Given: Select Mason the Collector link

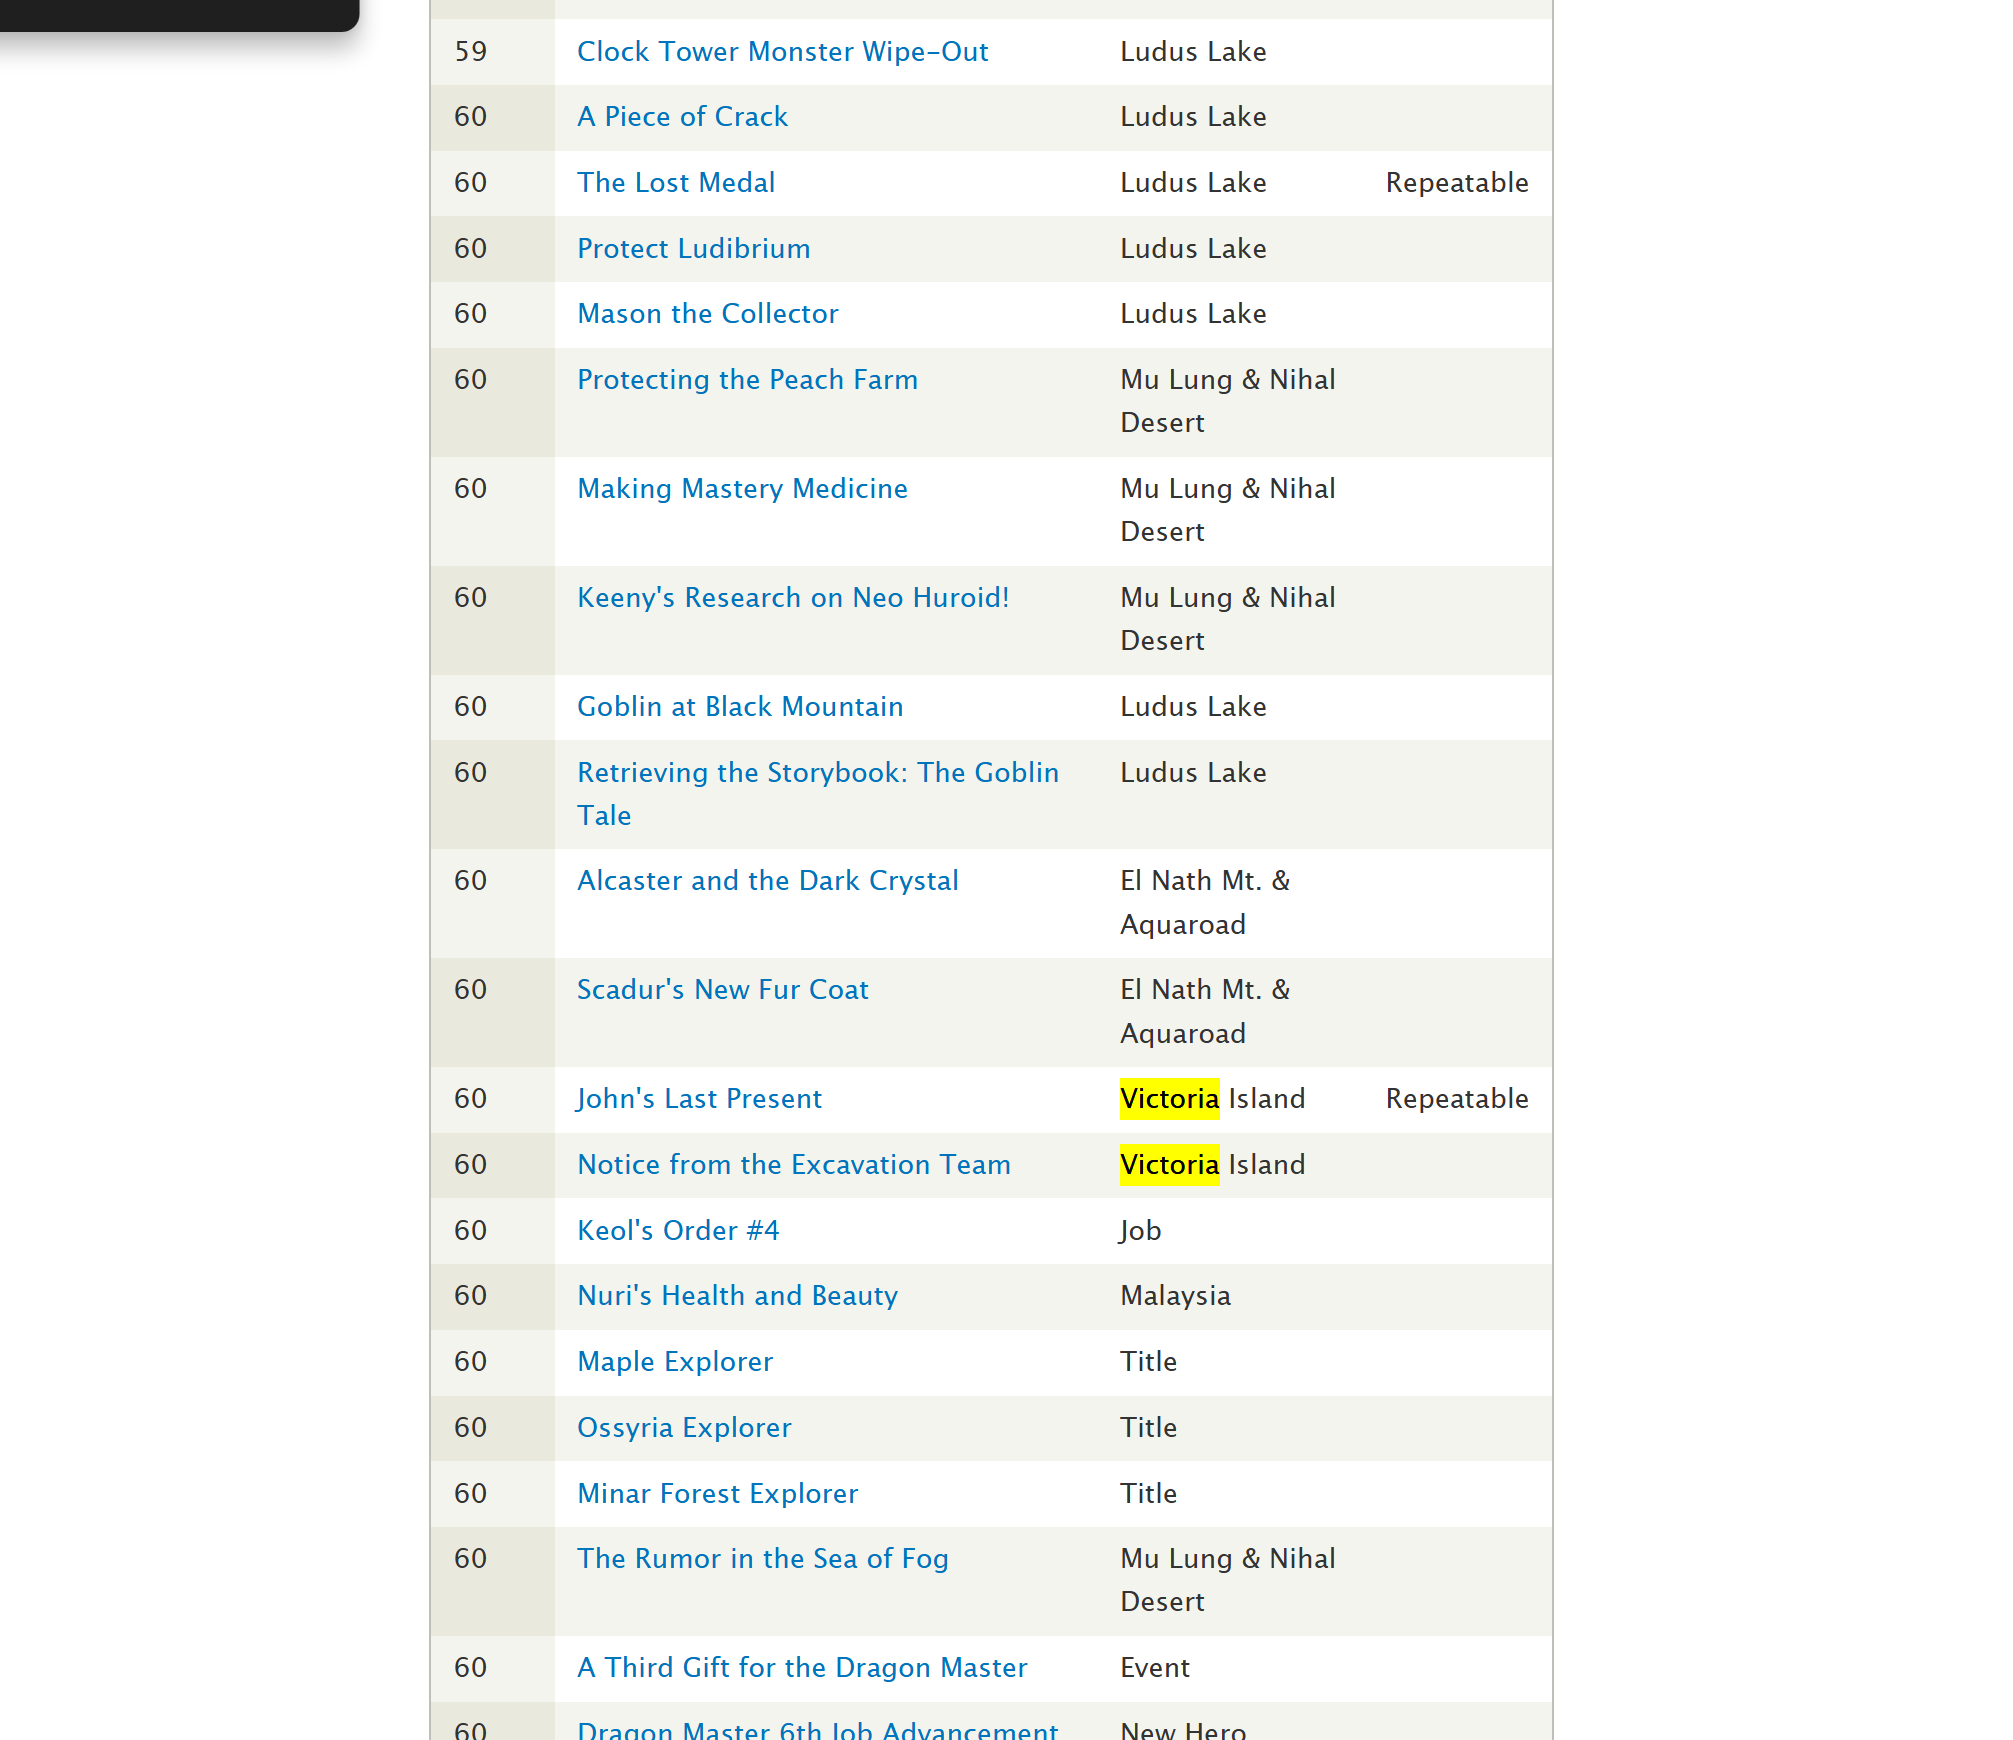Looking at the screenshot, I should [707, 314].
